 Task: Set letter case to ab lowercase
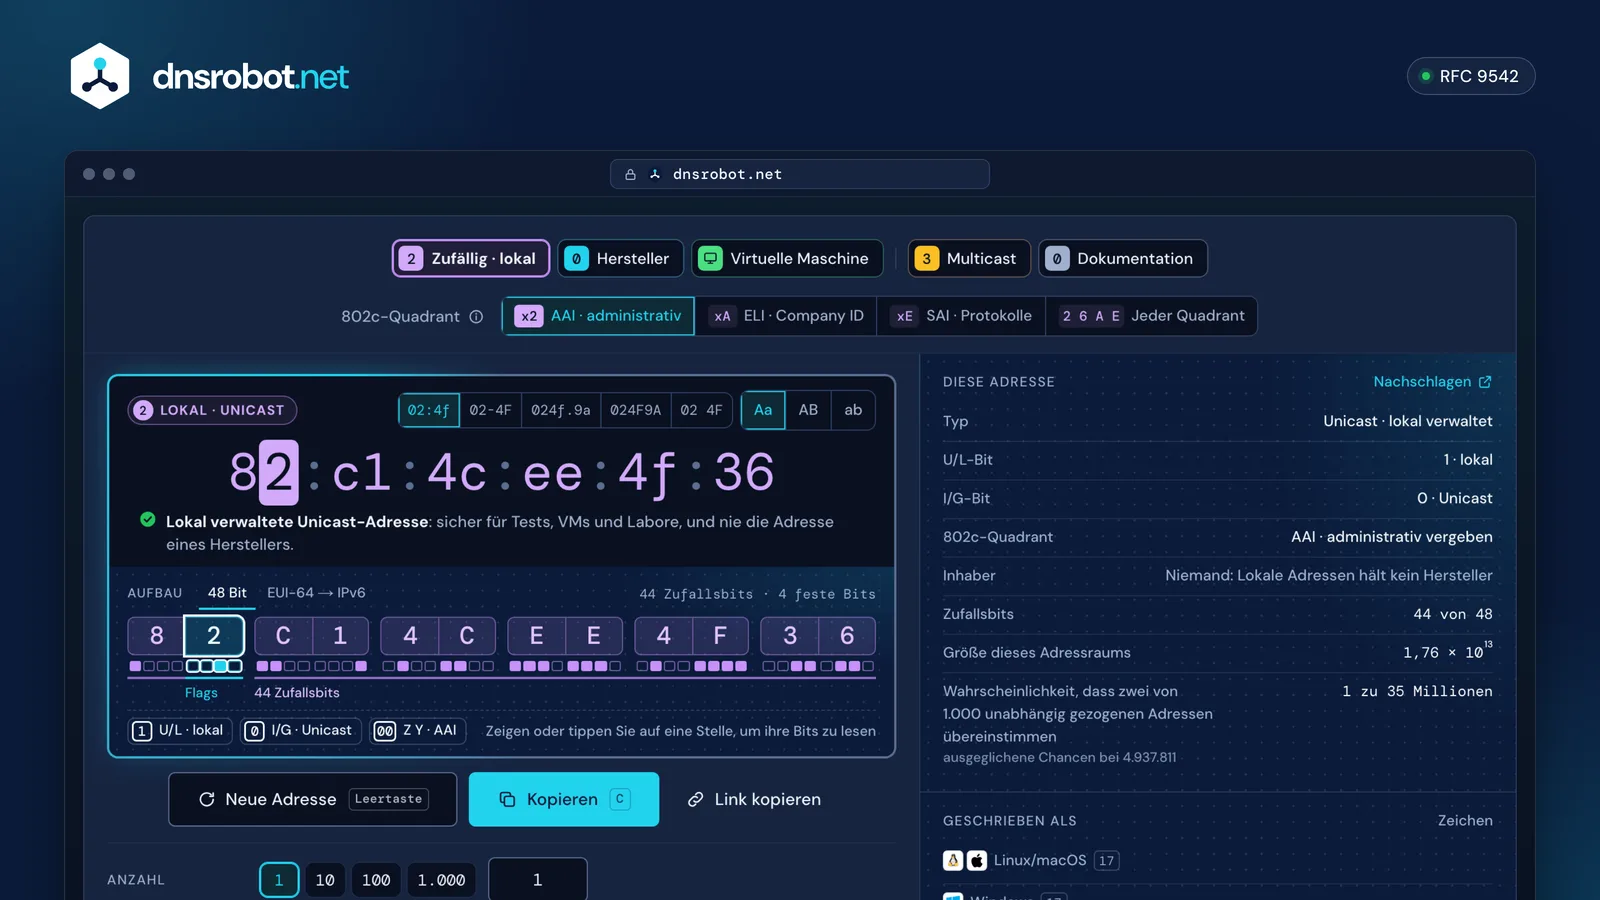click(x=853, y=410)
